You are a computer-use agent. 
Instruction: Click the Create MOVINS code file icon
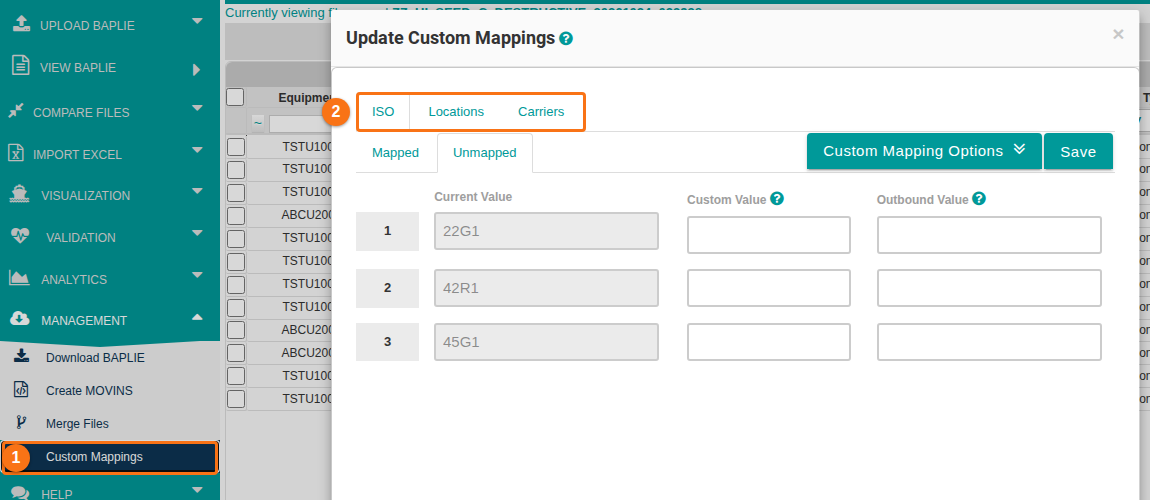(x=21, y=389)
